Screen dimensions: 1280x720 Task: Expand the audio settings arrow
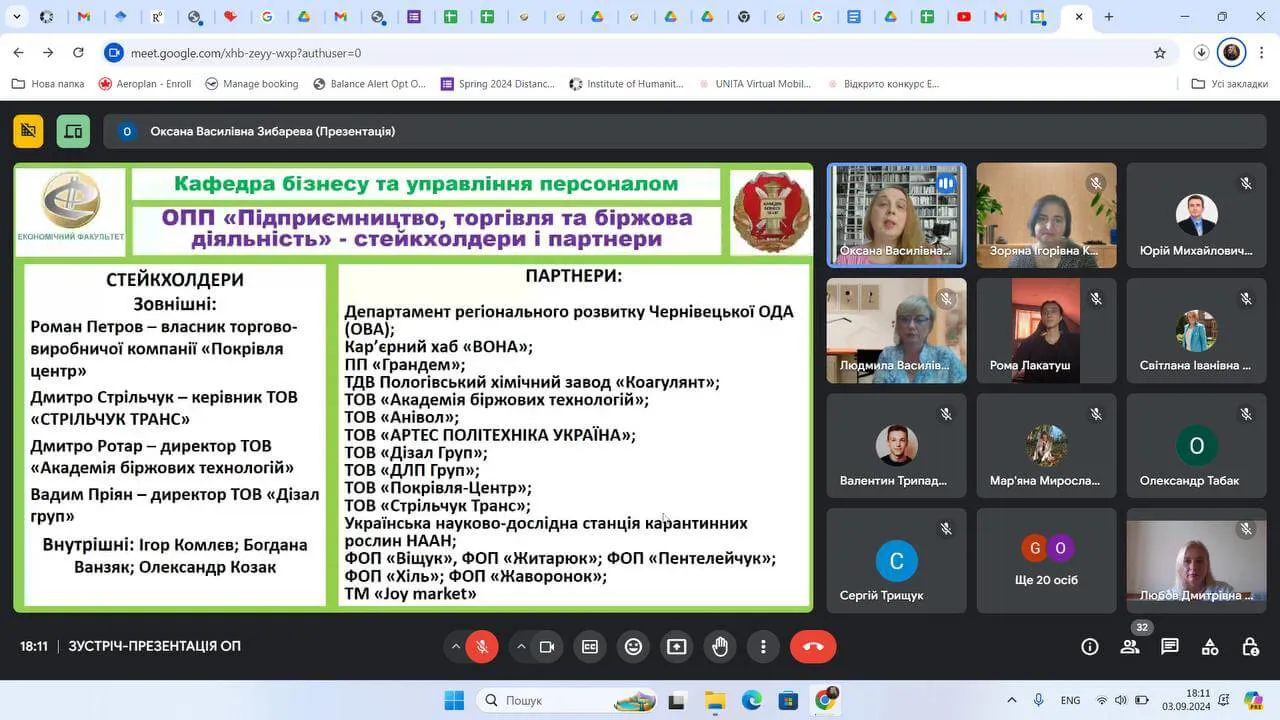coord(456,647)
